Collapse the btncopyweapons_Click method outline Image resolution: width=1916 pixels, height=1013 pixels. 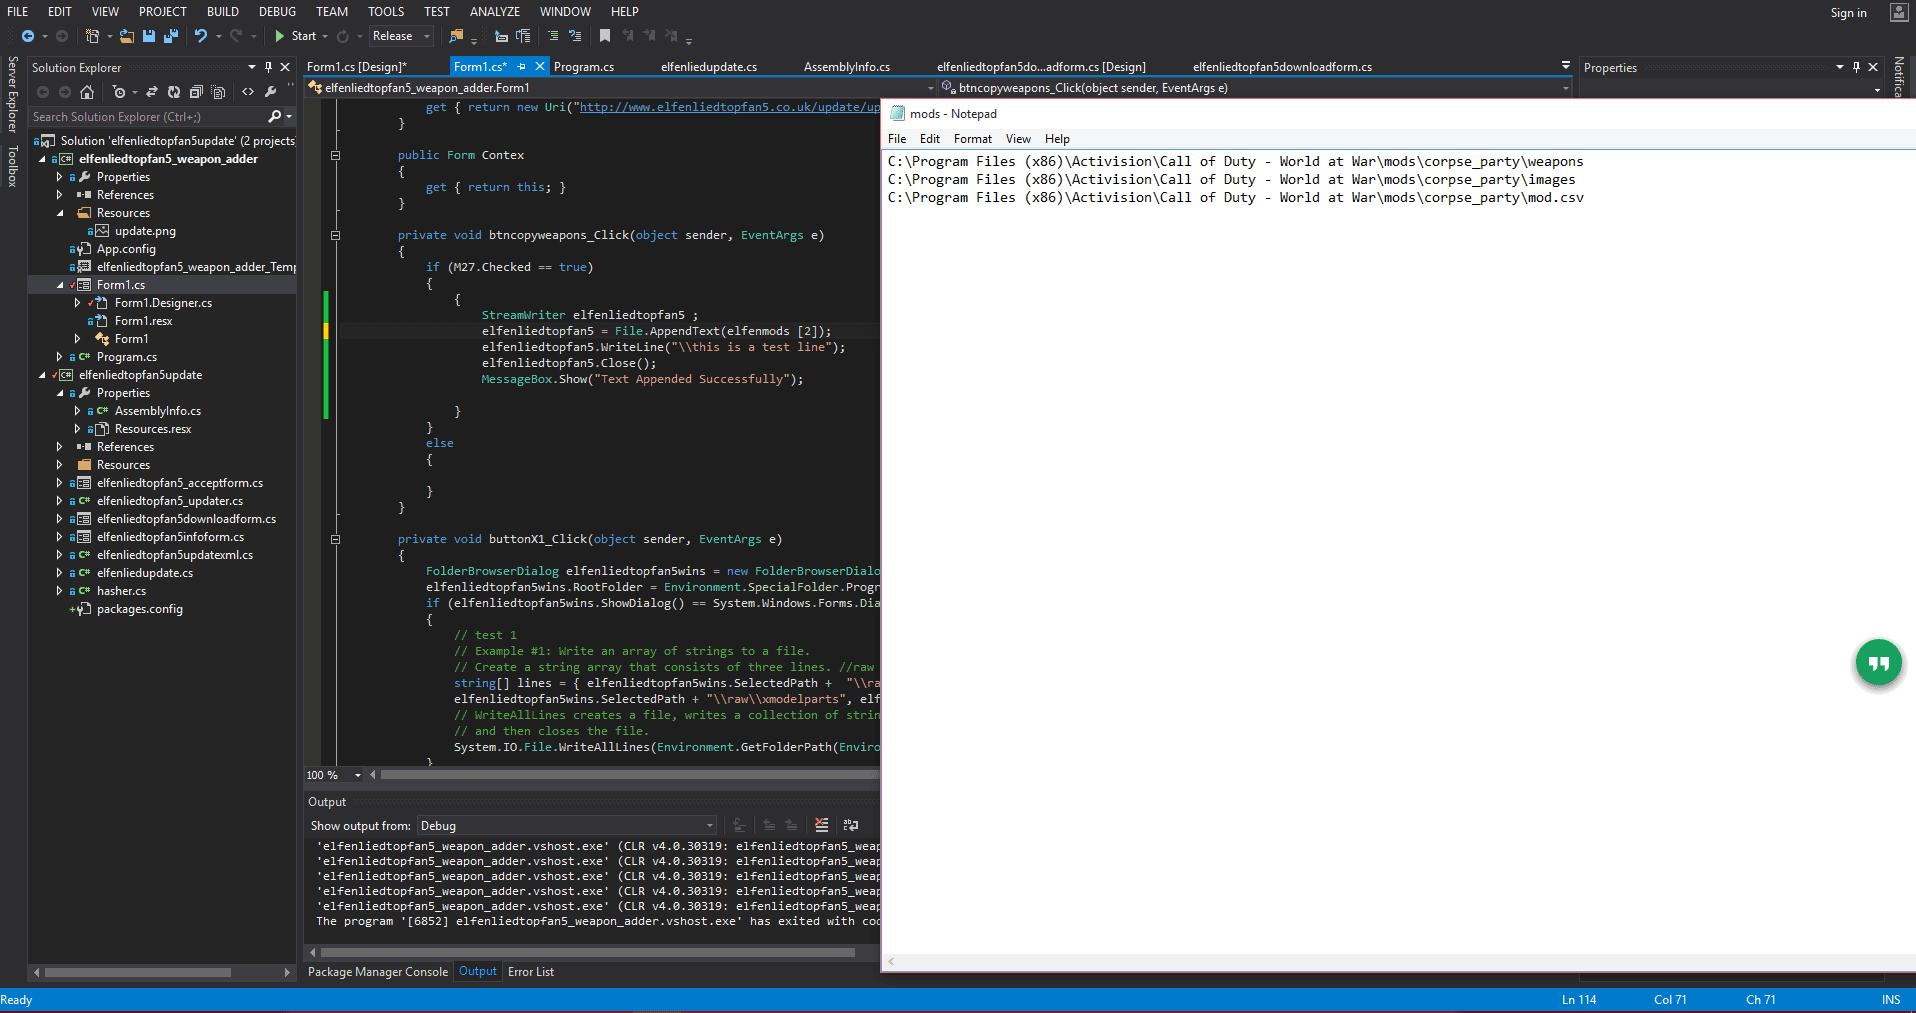335,235
